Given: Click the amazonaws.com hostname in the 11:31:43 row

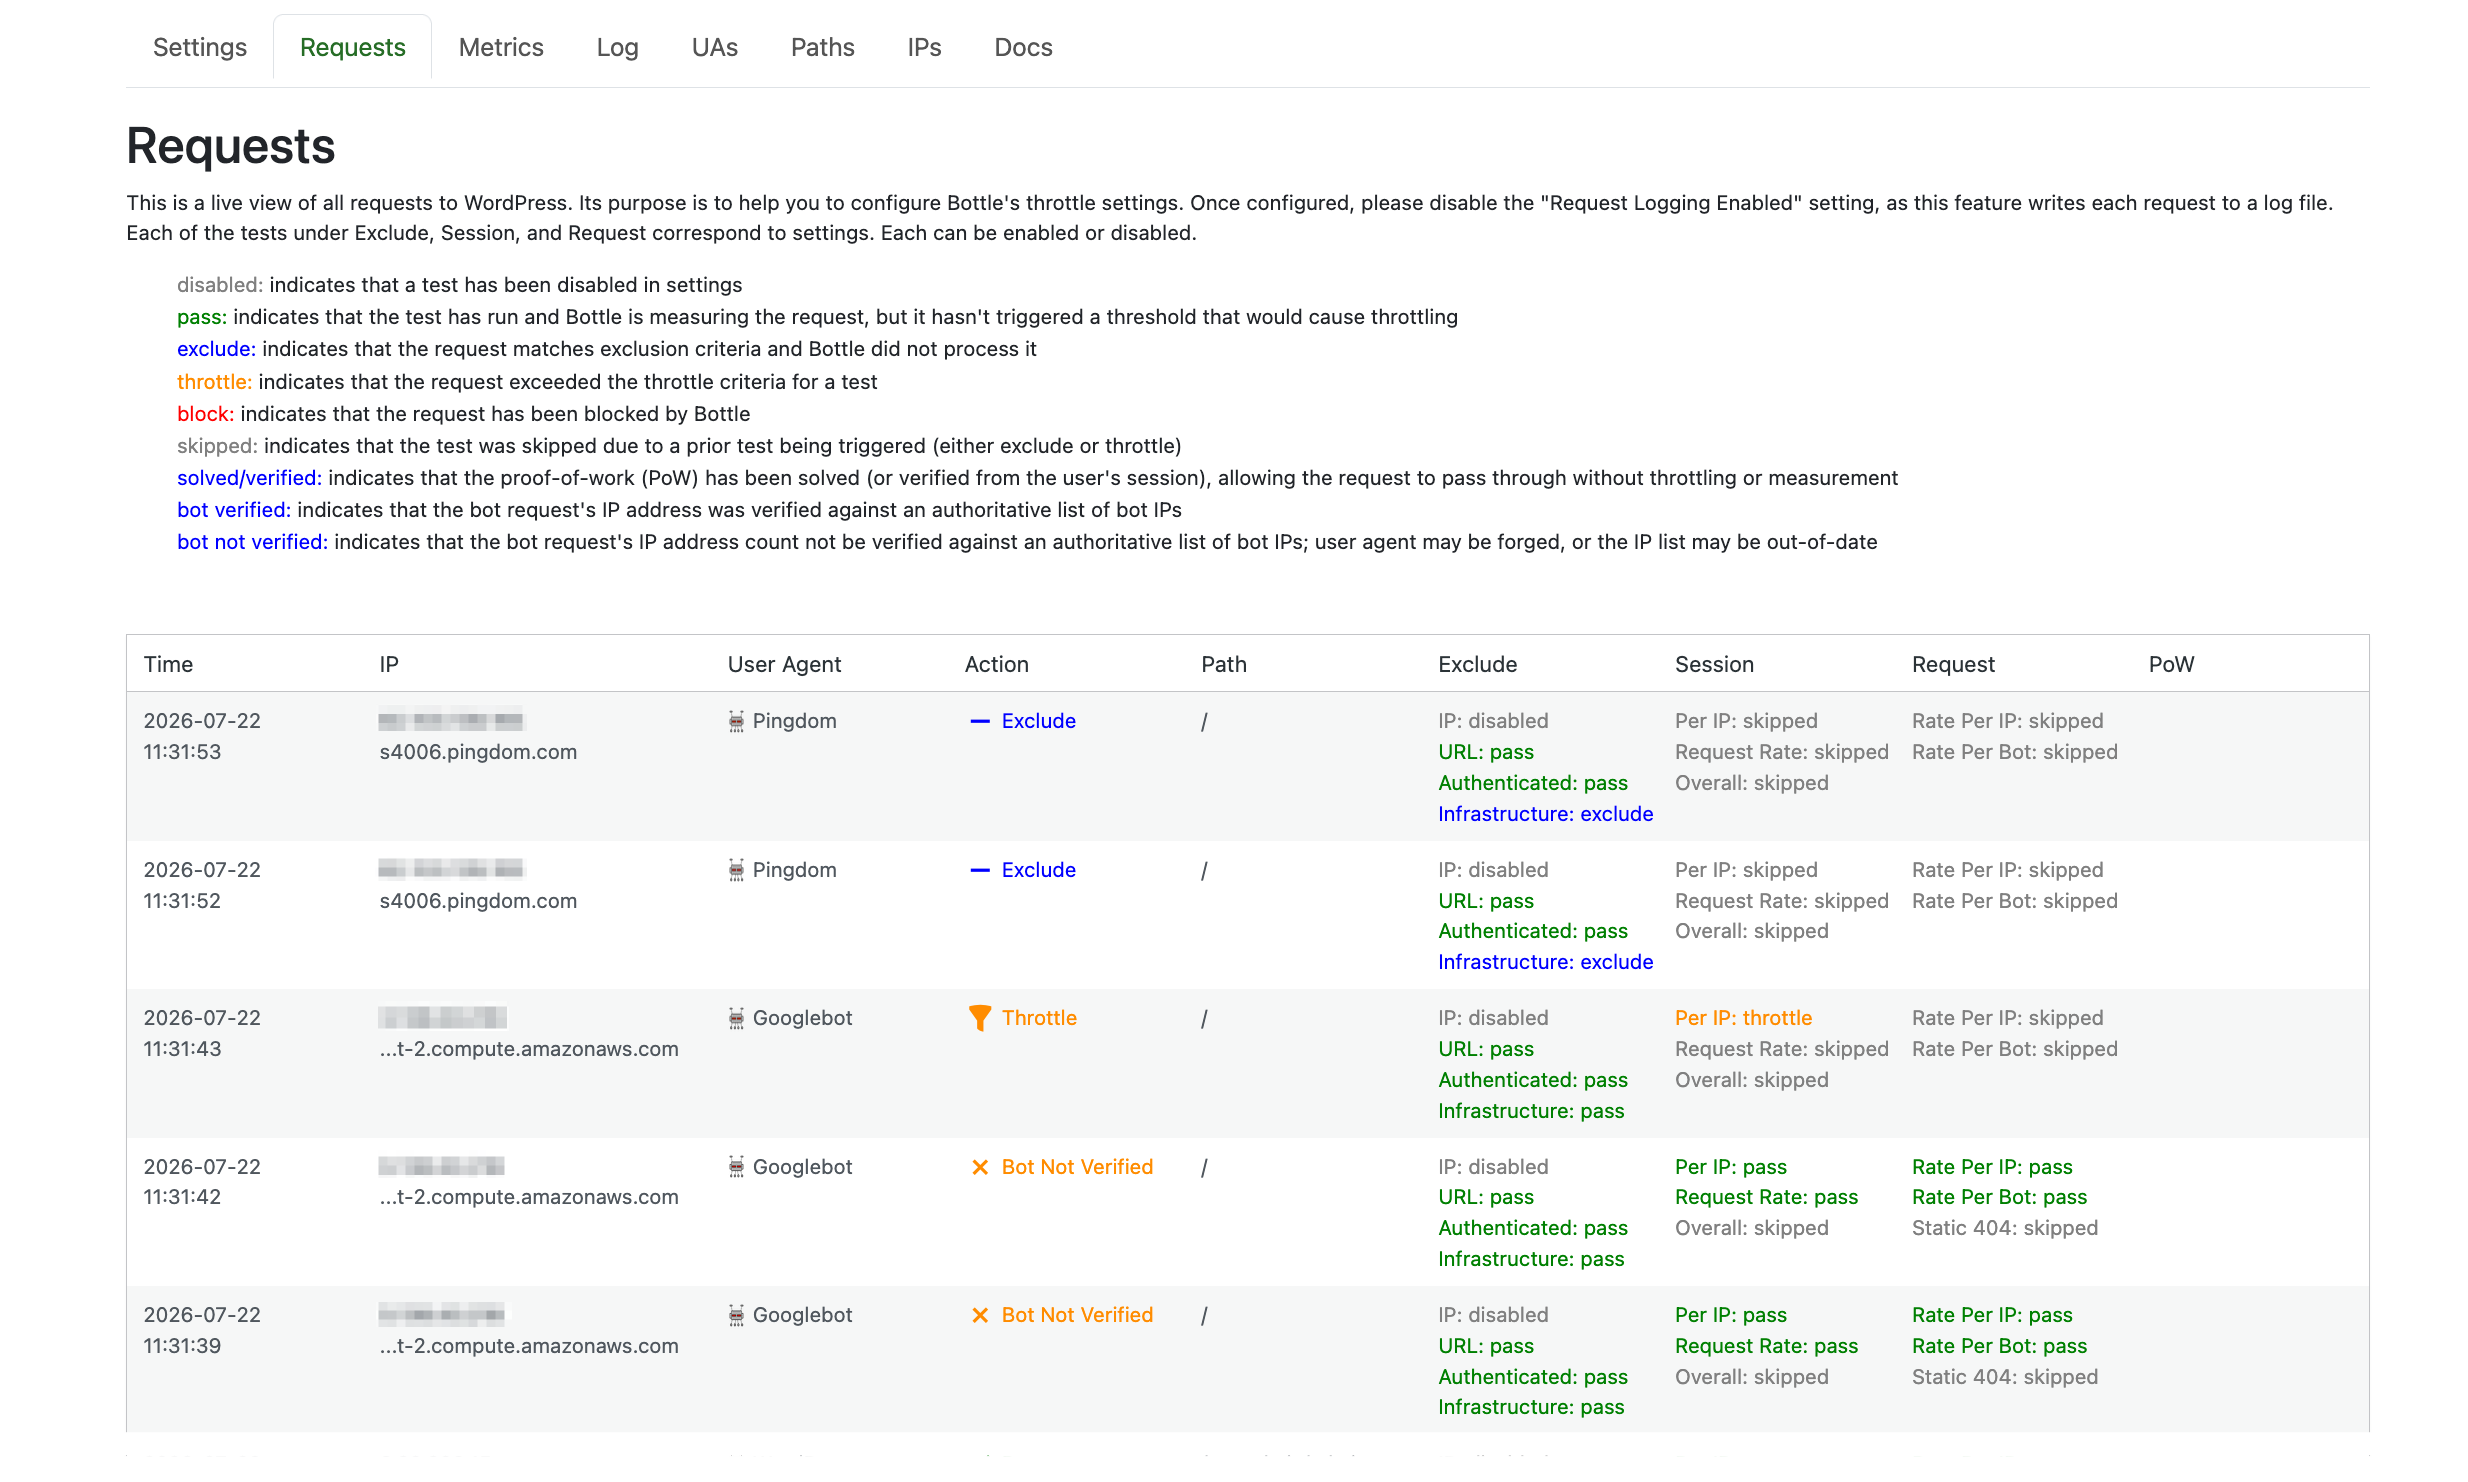Looking at the screenshot, I should click(529, 1049).
